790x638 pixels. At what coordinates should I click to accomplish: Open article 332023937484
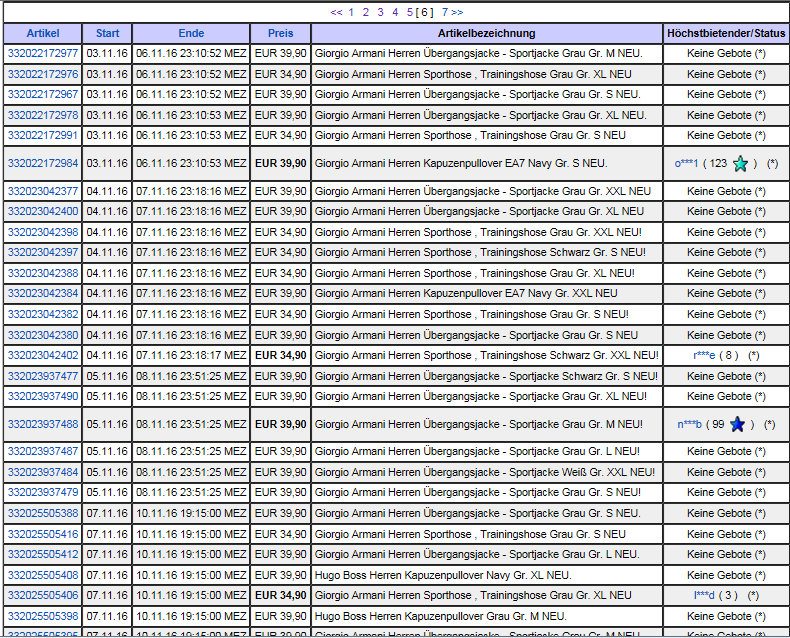click(x=43, y=472)
